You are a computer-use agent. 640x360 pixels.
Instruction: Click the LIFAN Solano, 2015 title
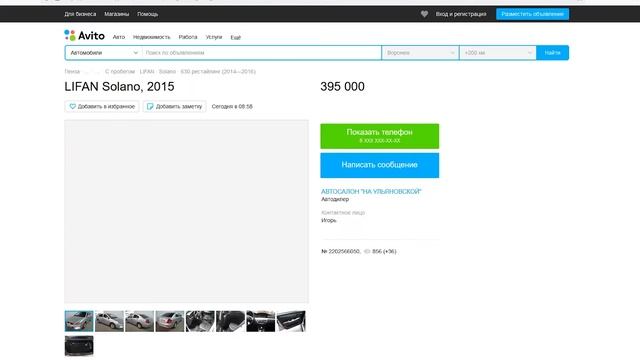tap(119, 87)
